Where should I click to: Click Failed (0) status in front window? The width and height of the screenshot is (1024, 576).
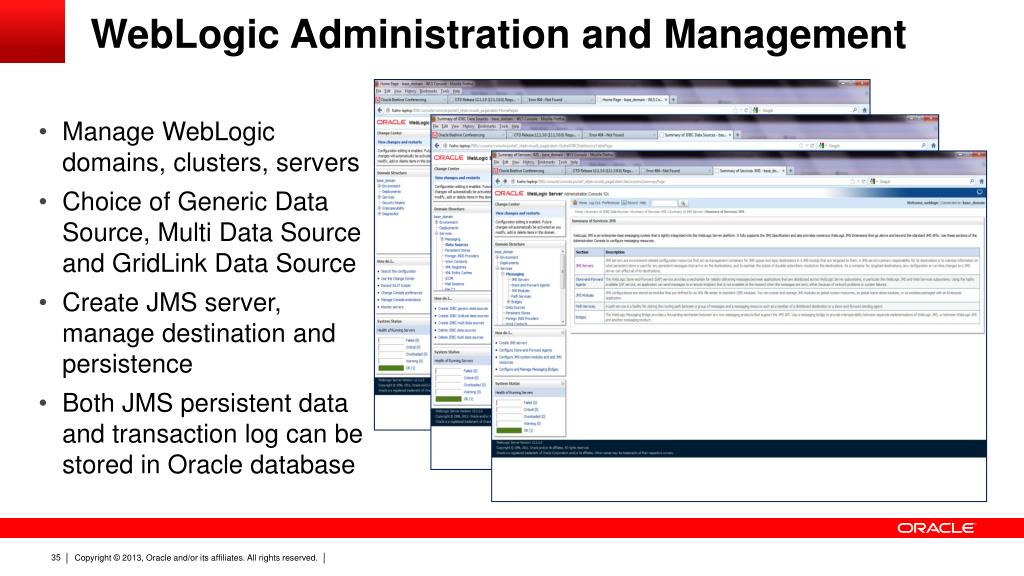[530, 403]
